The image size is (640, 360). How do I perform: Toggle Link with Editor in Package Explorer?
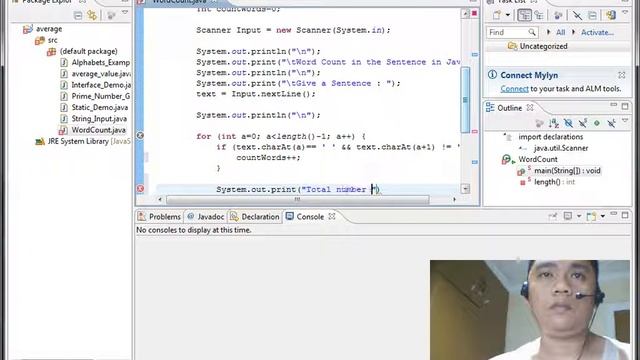92,16
